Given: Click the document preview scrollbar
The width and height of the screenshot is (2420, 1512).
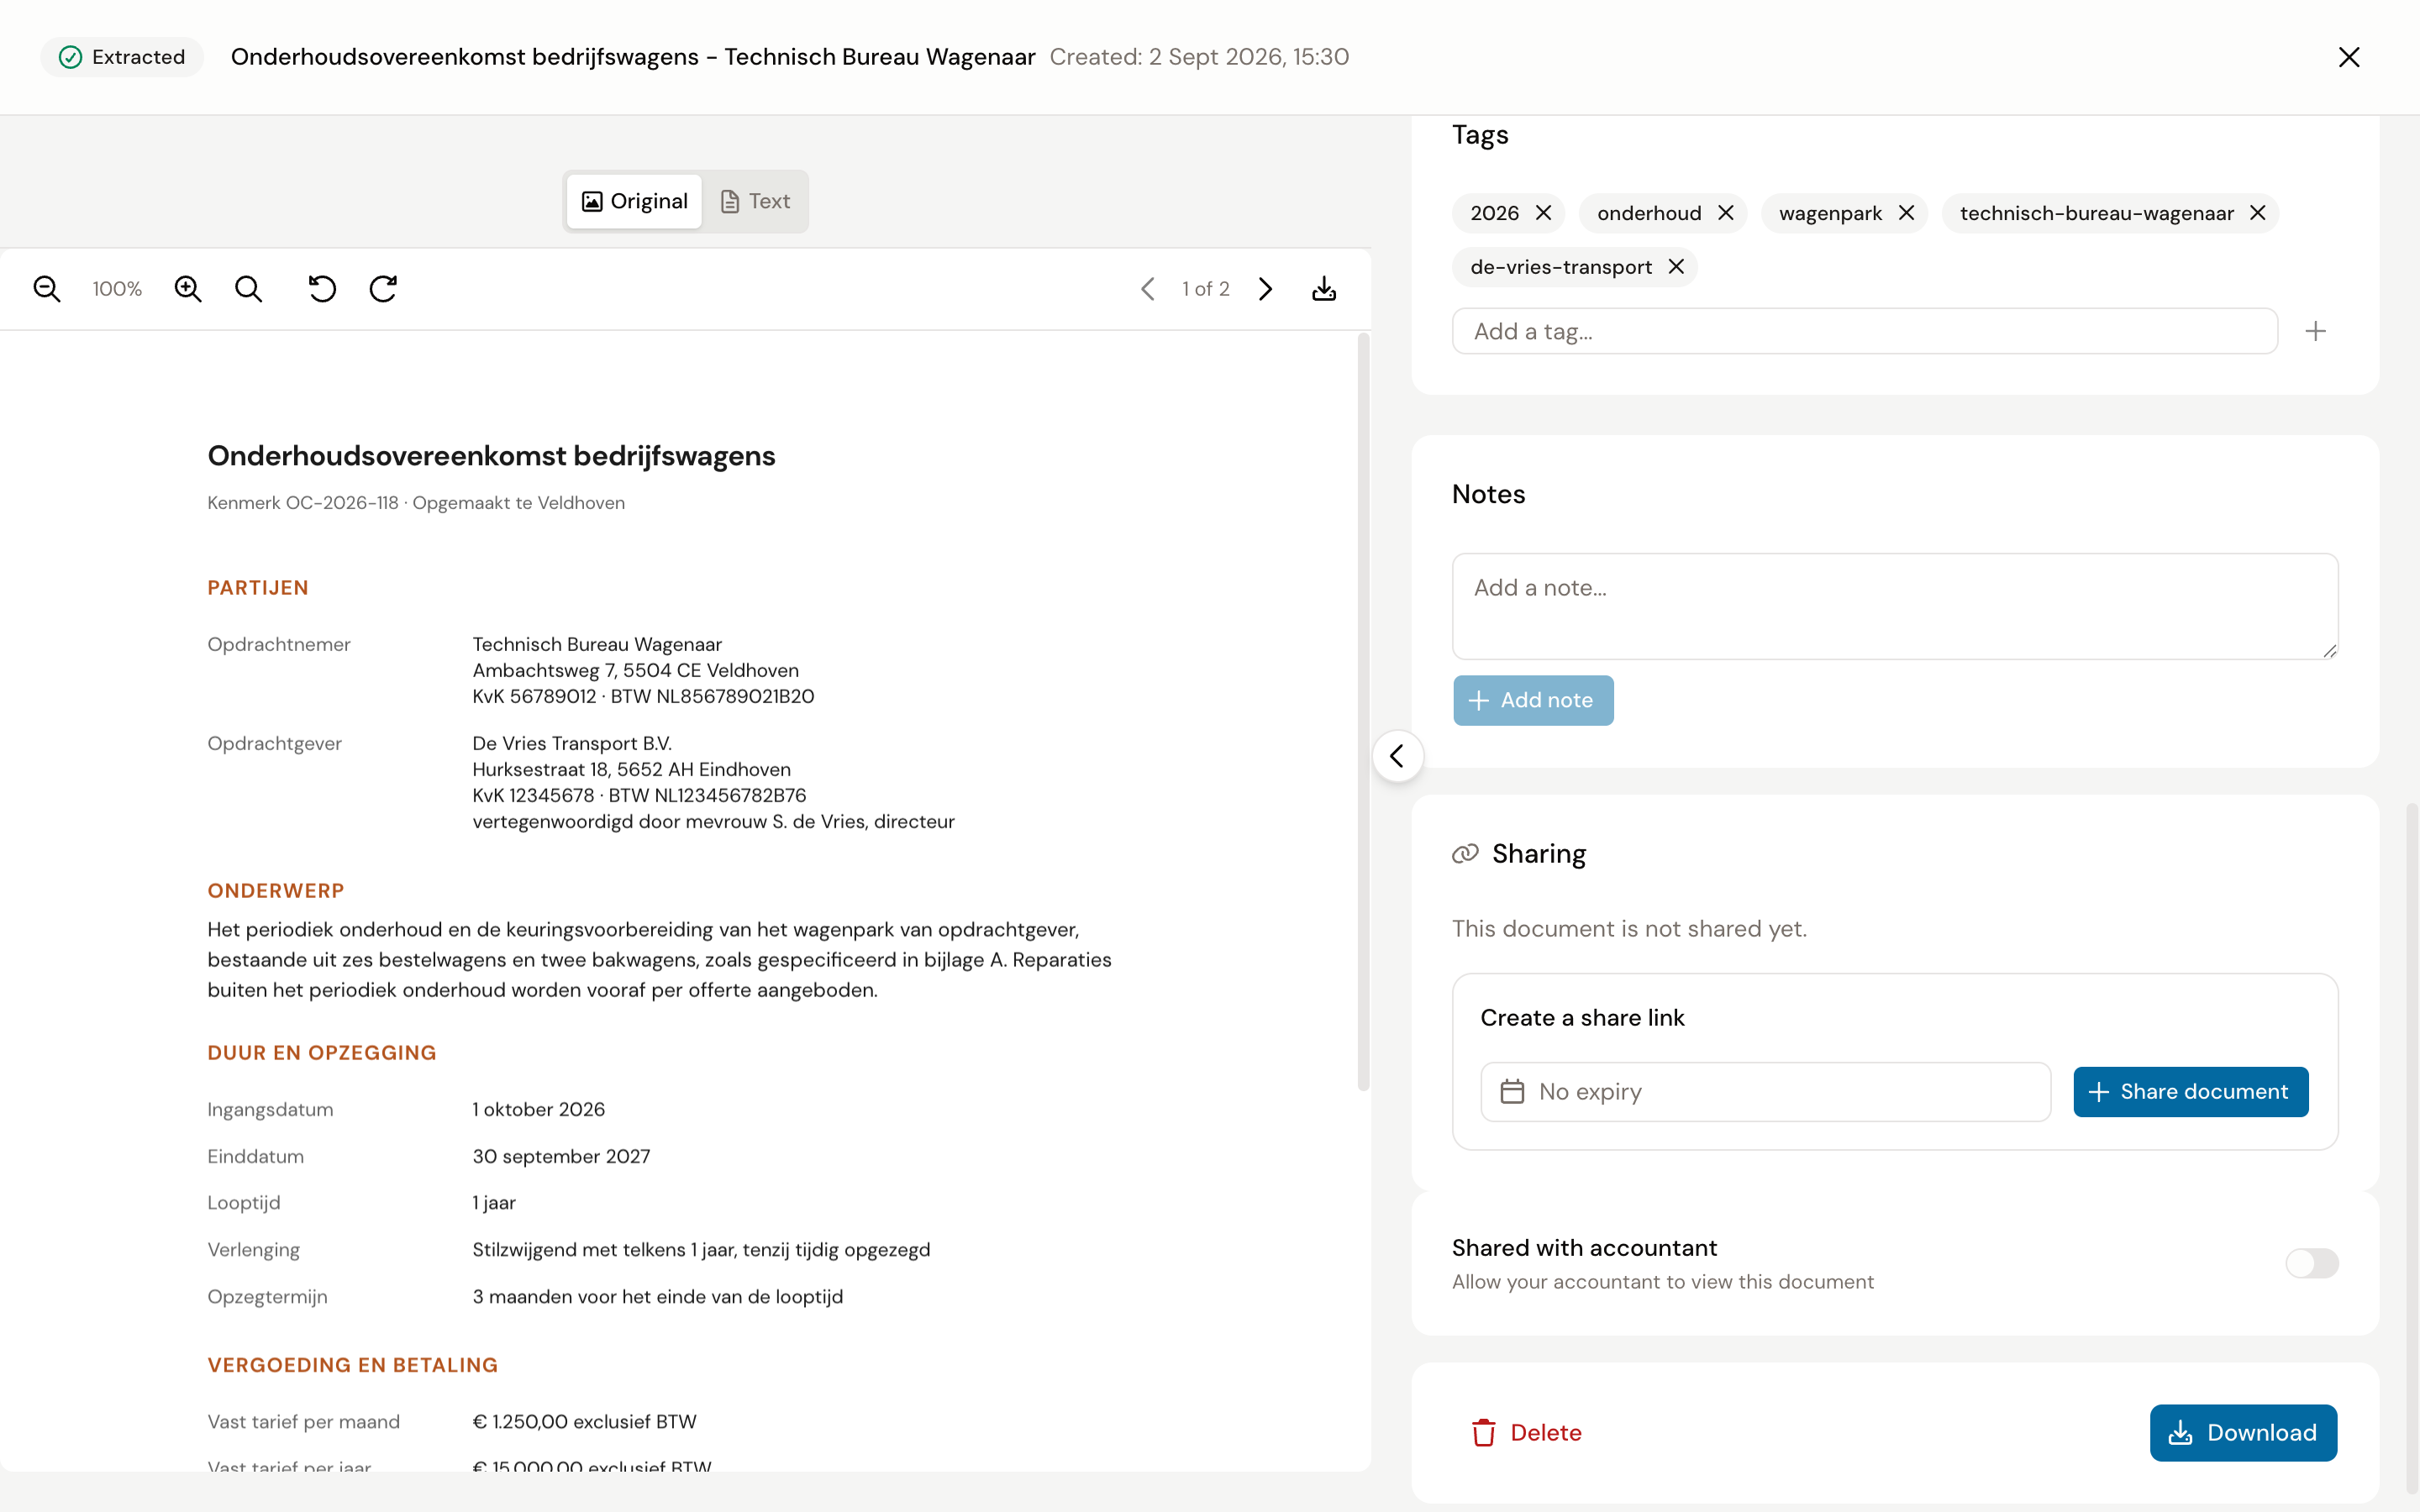Looking at the screenshot, I should pos(1363,712).
